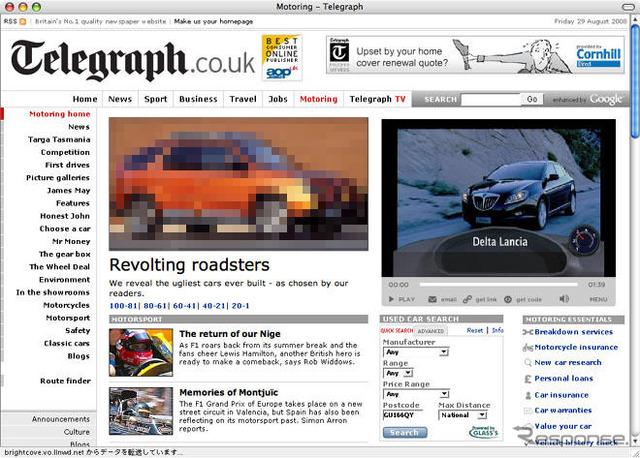Click the Postcode input field
The image size is (640, 458).
(402, 415)
